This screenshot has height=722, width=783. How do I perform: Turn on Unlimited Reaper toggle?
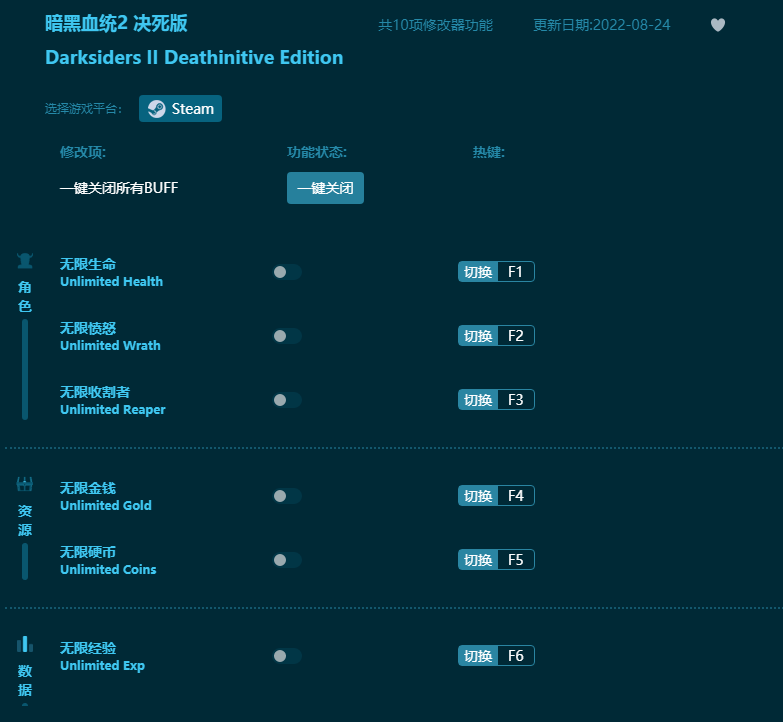click(x=287, y=400)
